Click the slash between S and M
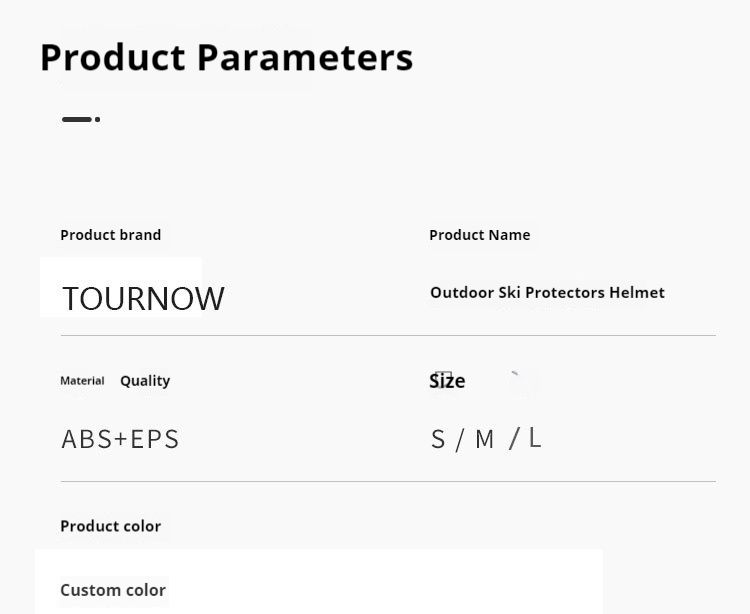The width and height of the screenshot is (750, 614). point(460,440)
